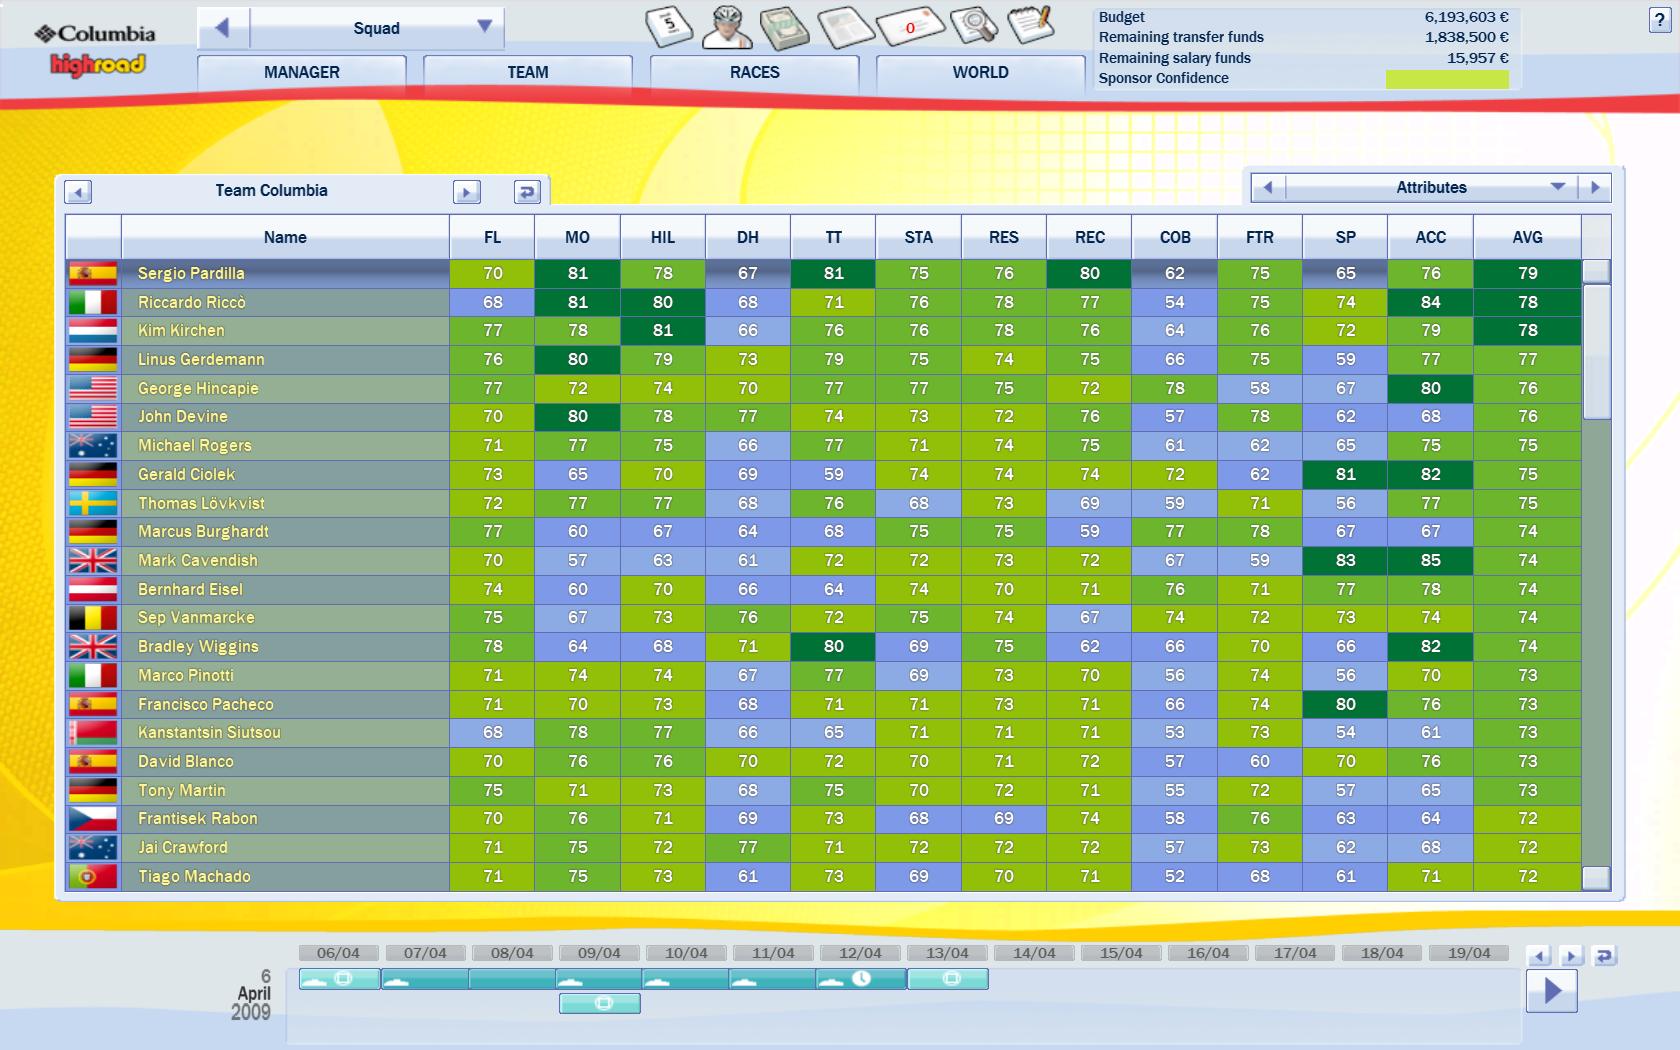
Task: Open the notepad with pencil icon
Action: pyautogui.click(x=1030, y=24)
